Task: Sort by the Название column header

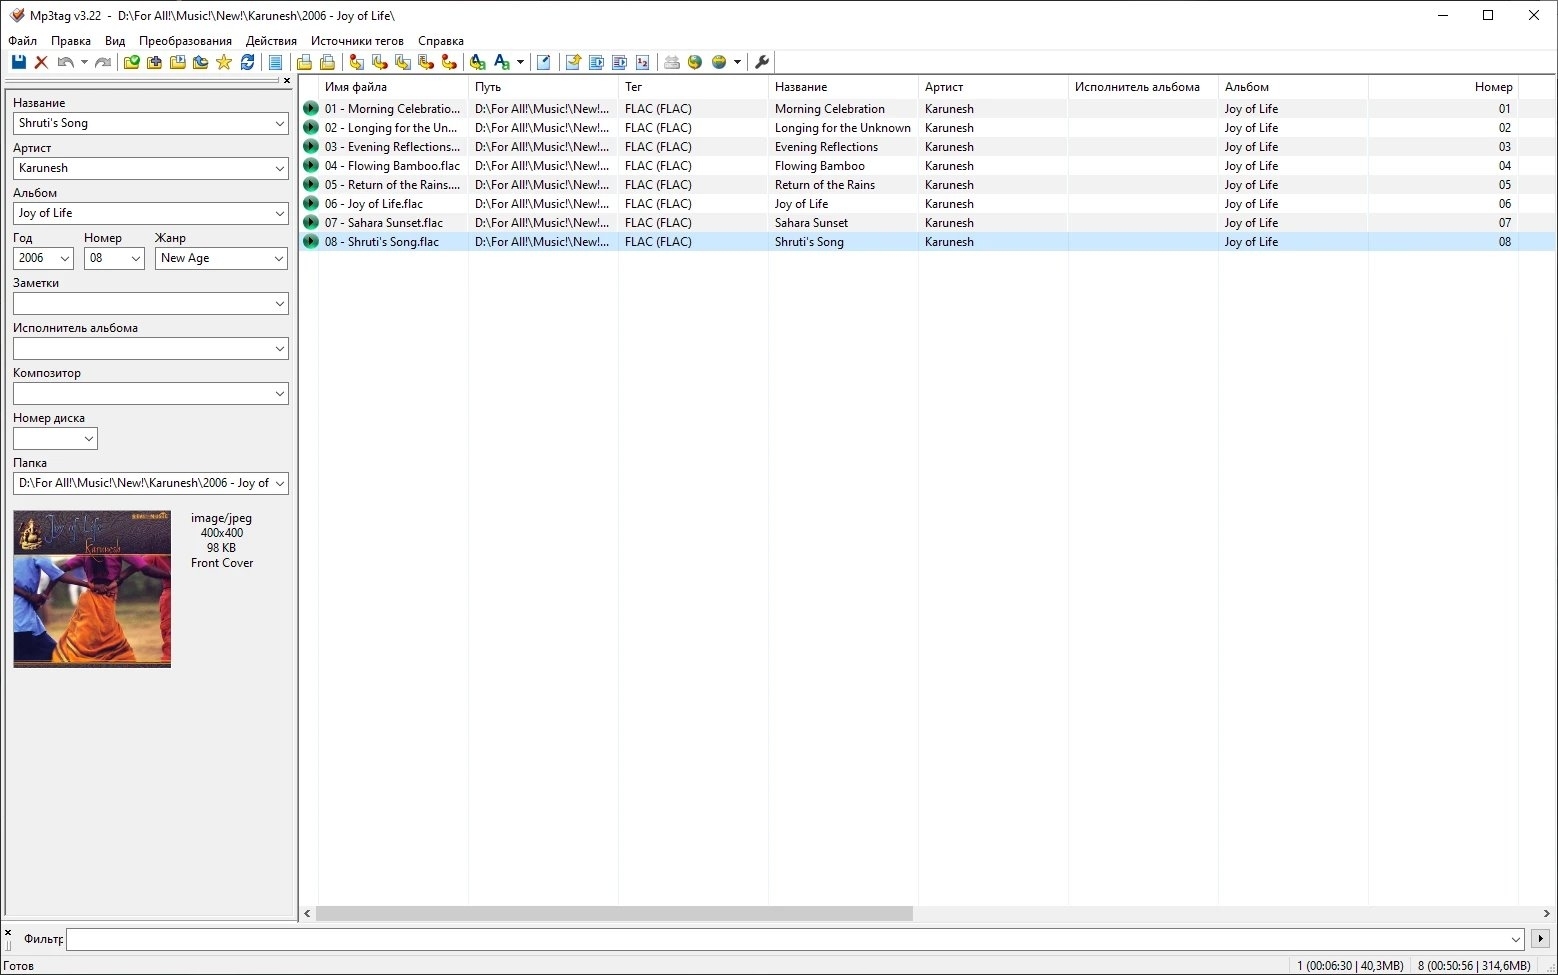Action: (x=843, y=87)
